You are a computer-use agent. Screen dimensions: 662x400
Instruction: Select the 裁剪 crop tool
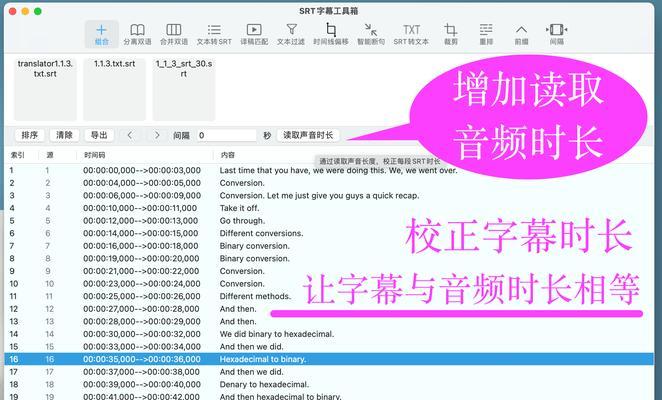tap(450, 34)
